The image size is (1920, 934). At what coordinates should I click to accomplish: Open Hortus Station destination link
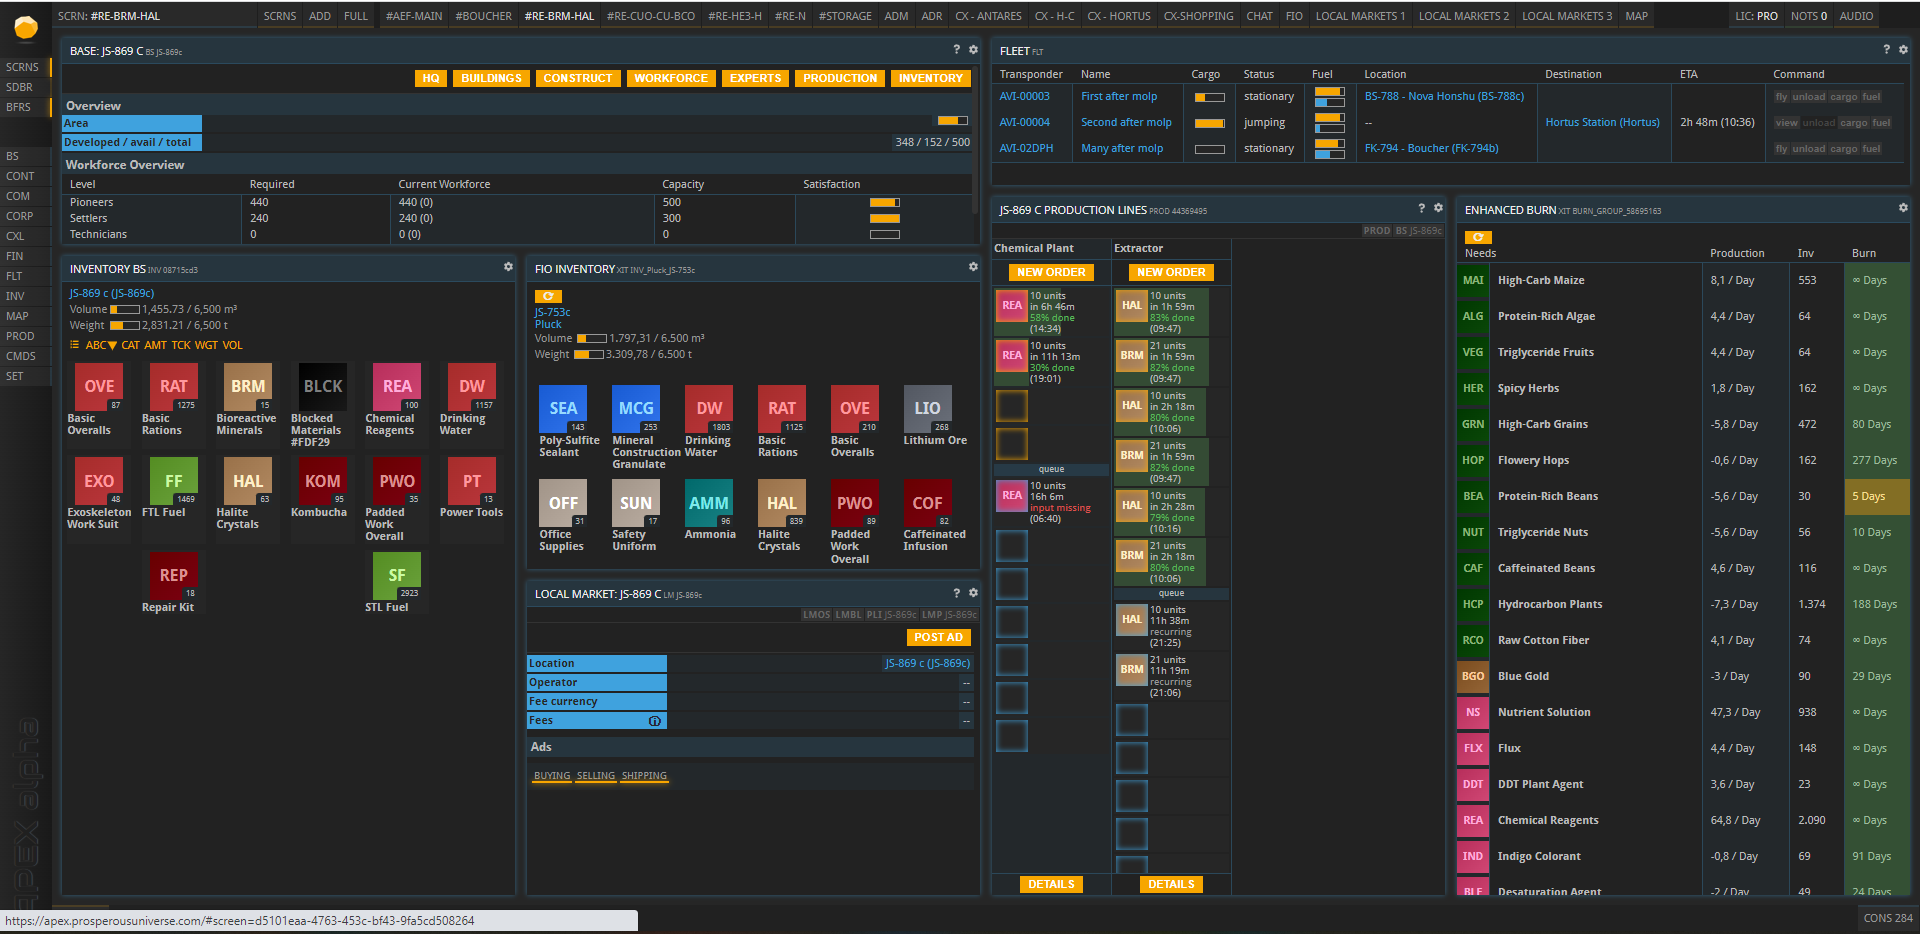tap(1602, 122)
